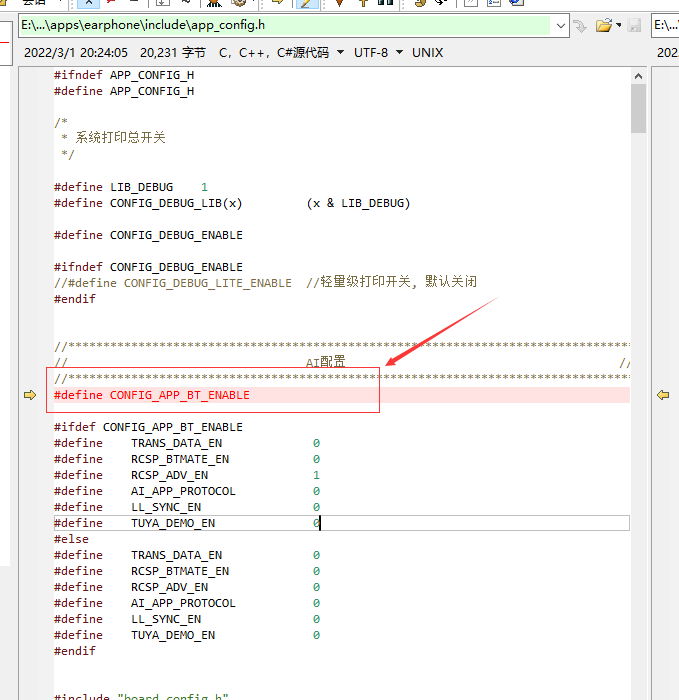Click the #define CONFIG_DEBUG_ENABLE line

[148, 235]
